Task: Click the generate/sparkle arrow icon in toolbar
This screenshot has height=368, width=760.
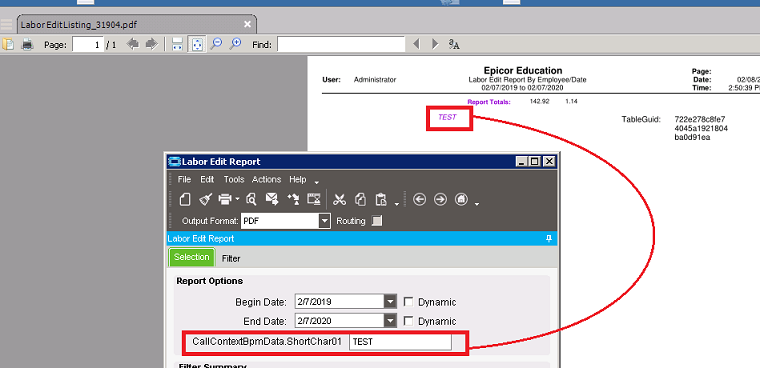Action: (x=293, y=199)
